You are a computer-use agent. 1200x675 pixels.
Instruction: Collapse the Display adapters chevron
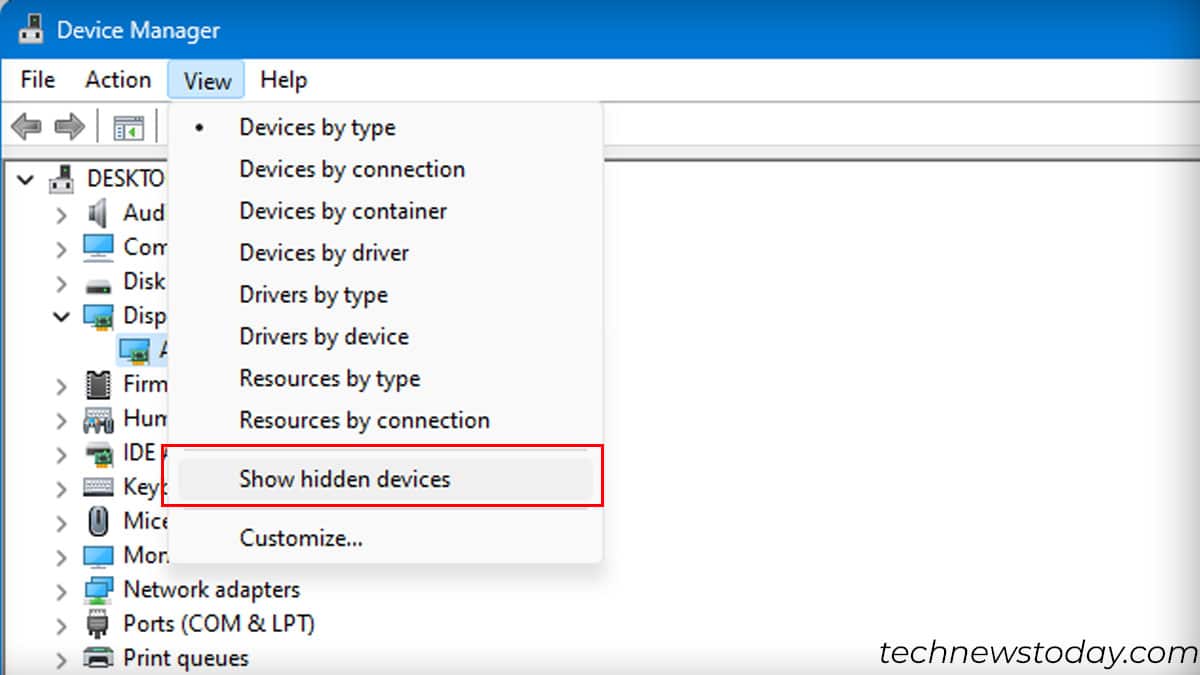[62, 316]
